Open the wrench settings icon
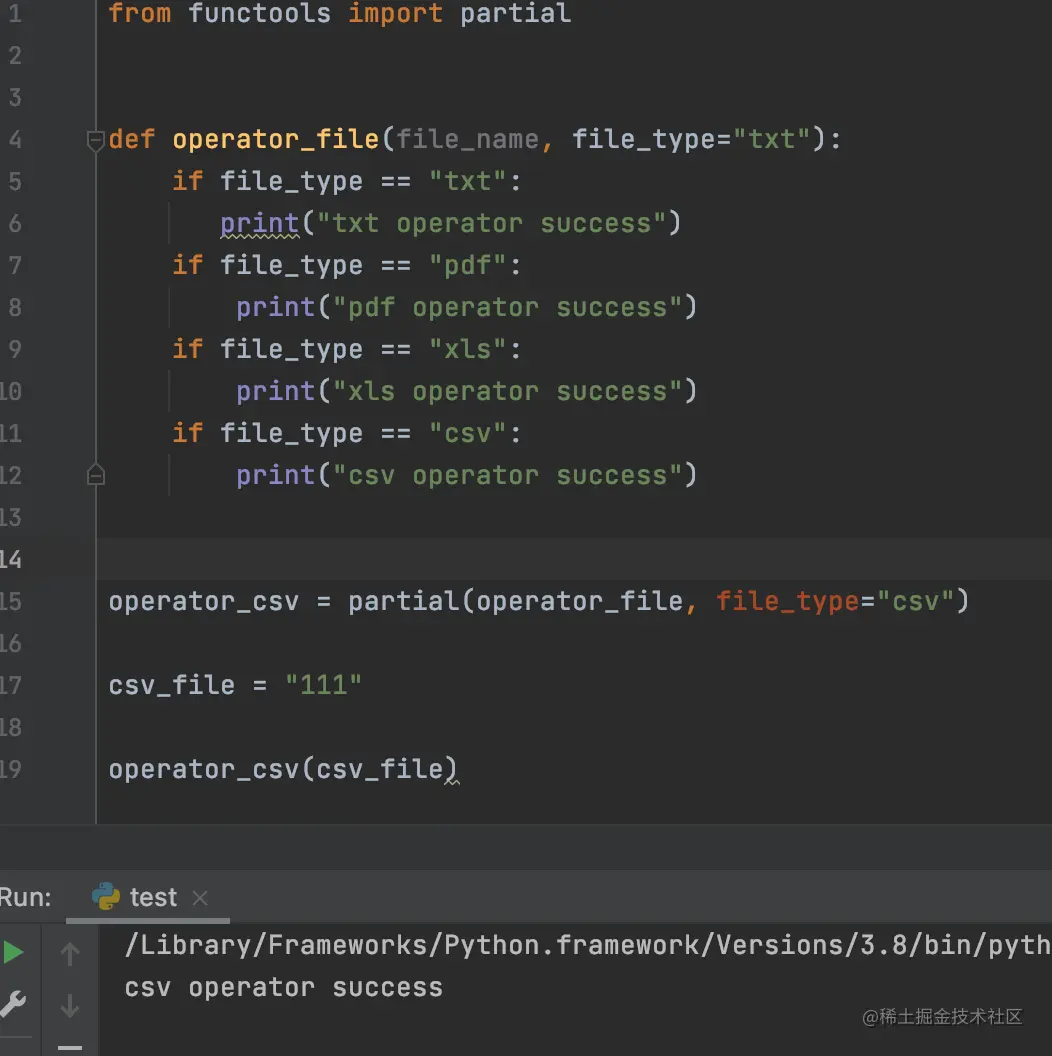This screenshot has height=1056, width=1052. coord(13,1003)
